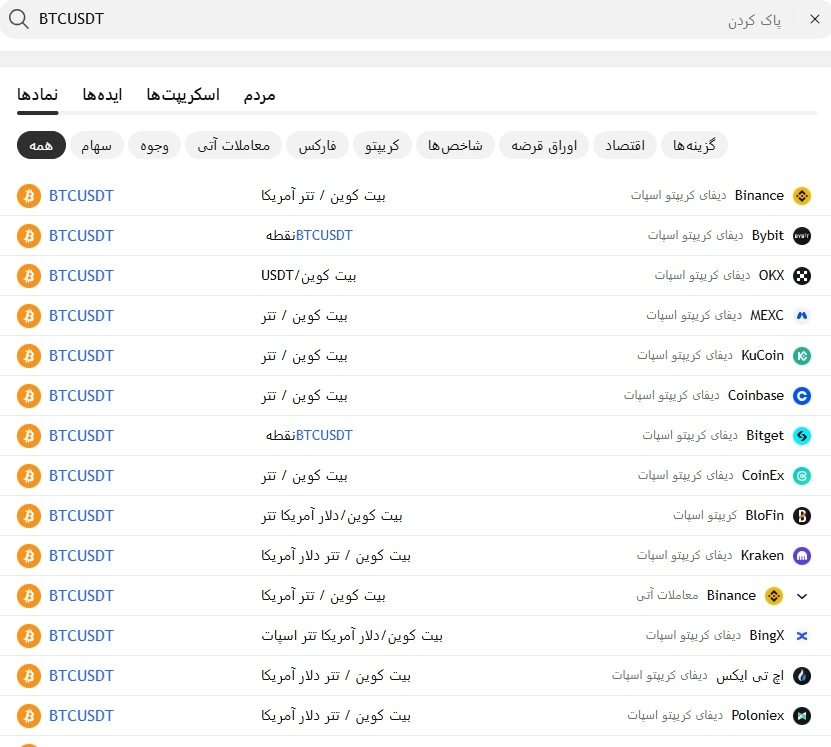Click the search magnifier icon
Image resolution: width=831 pixels, height=747 pixels.
[x=19, y=19]
